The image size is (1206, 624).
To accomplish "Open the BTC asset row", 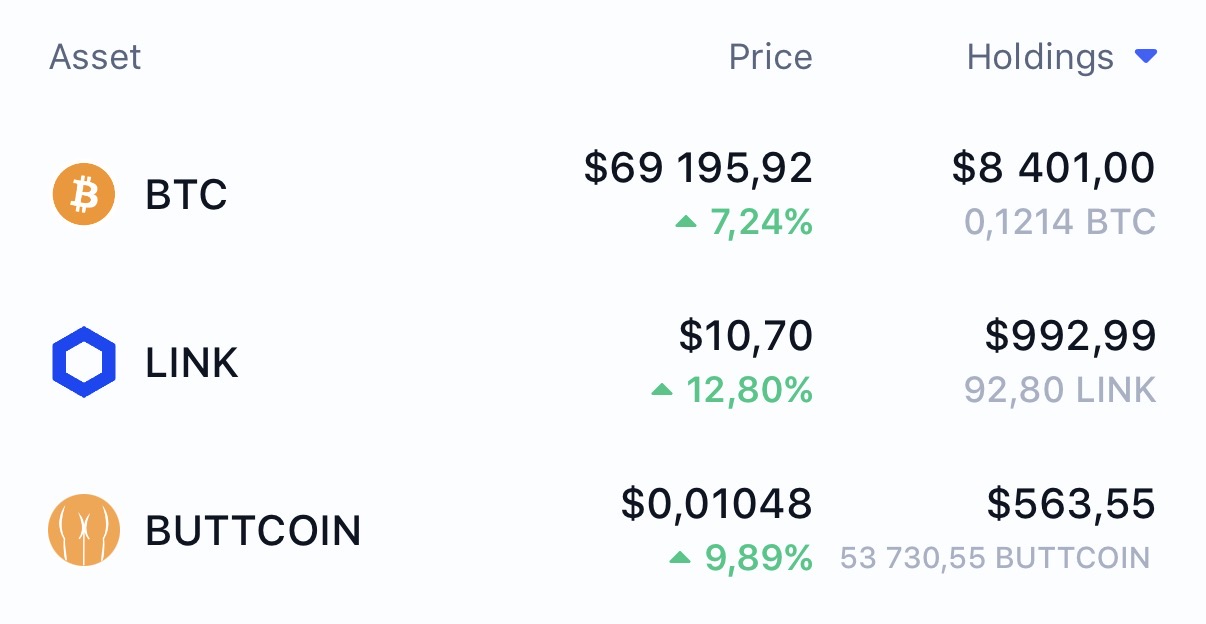I will pyautogui.click(x=603, y=194).
